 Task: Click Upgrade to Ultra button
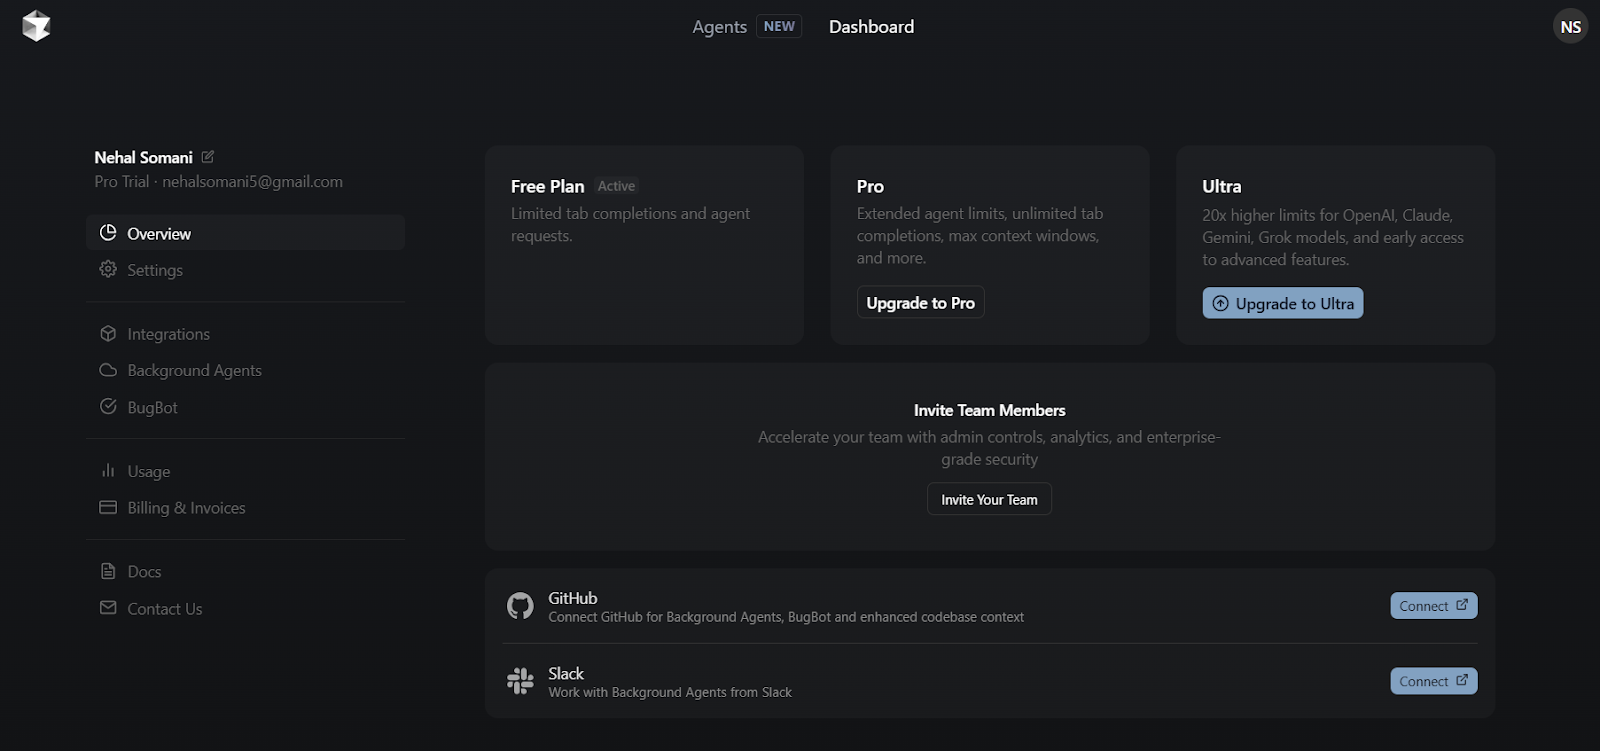pos(1283,303)
